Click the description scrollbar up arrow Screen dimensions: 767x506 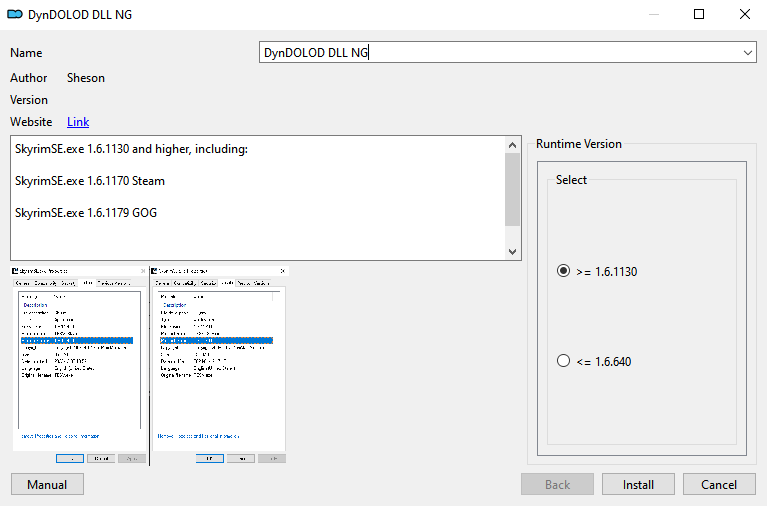coord(512,145)
